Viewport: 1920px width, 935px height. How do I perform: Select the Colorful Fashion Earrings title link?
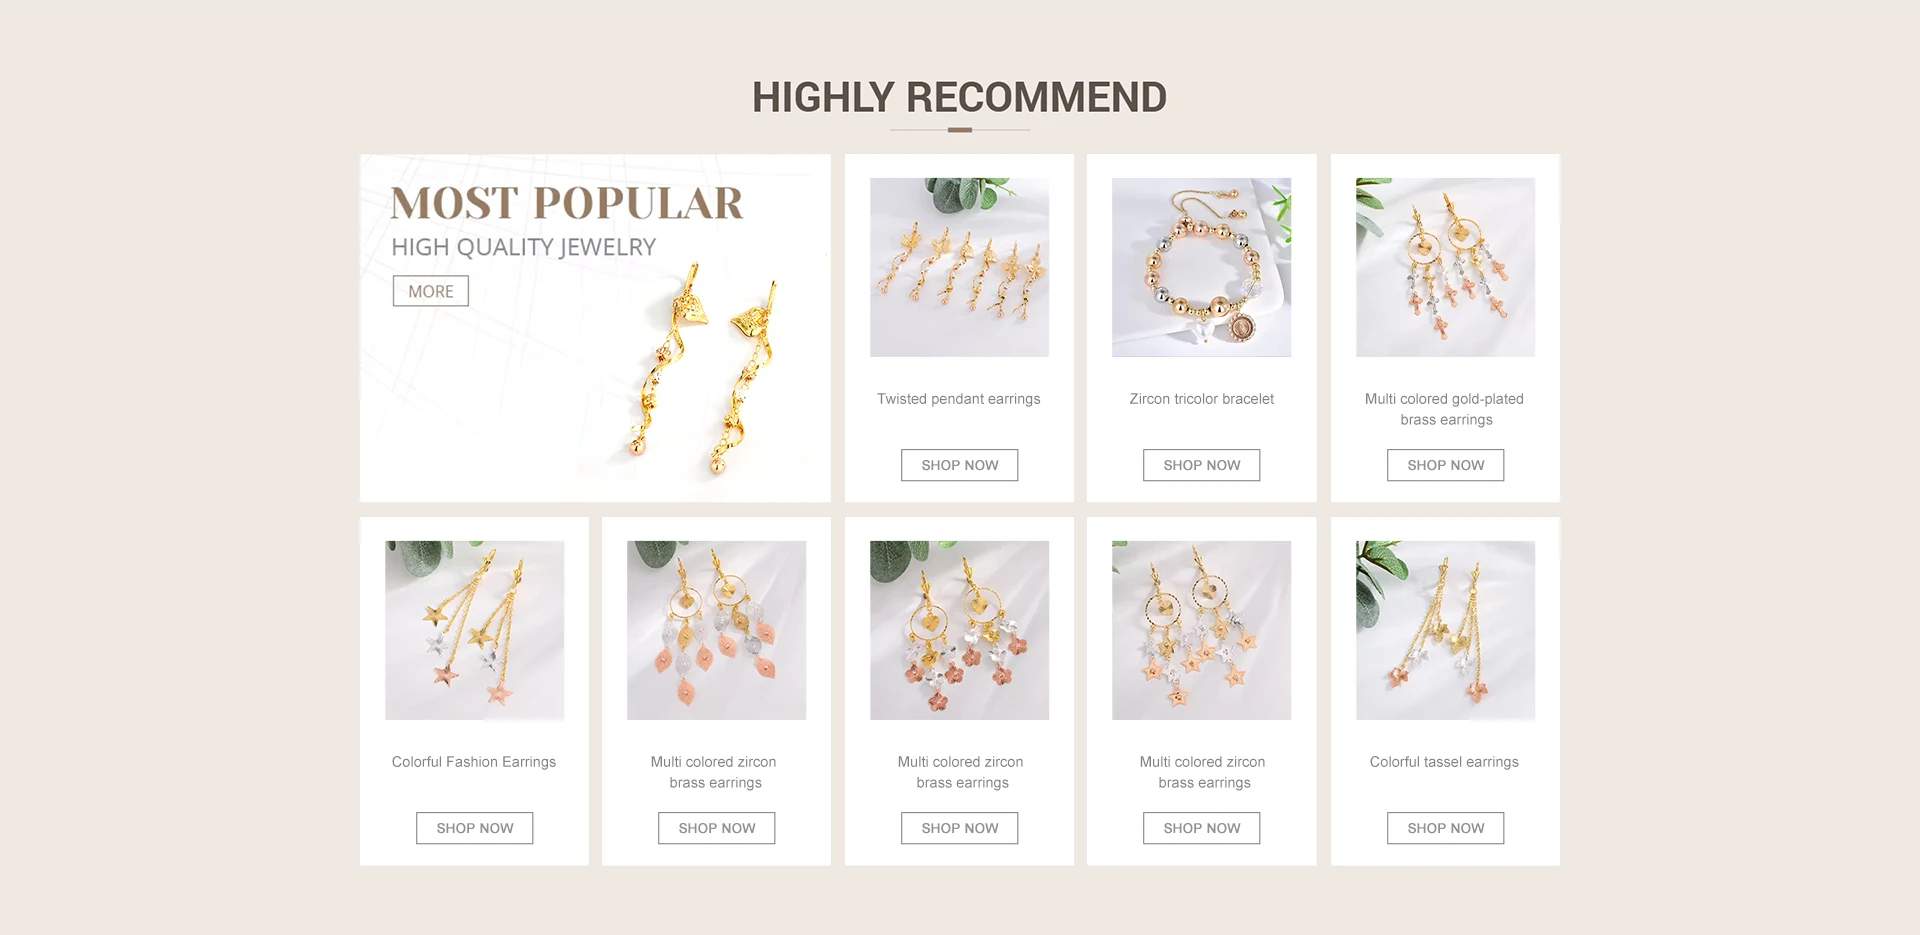(x=474, y=762)
